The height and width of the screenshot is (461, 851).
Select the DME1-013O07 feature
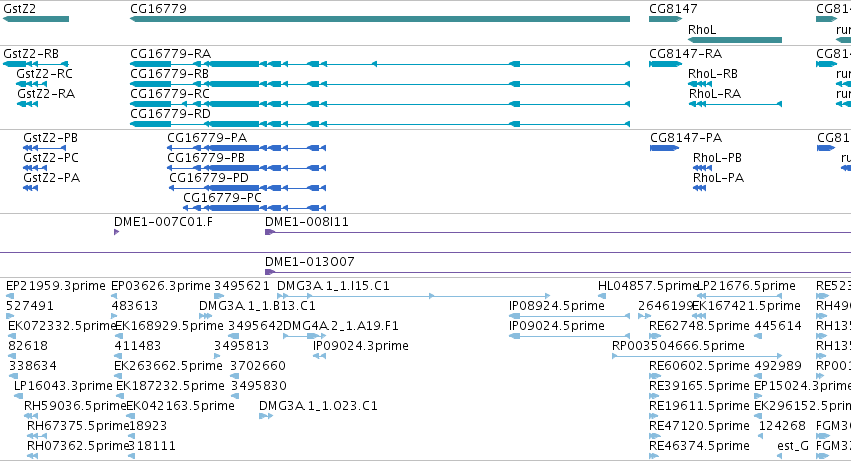(558, 272)
